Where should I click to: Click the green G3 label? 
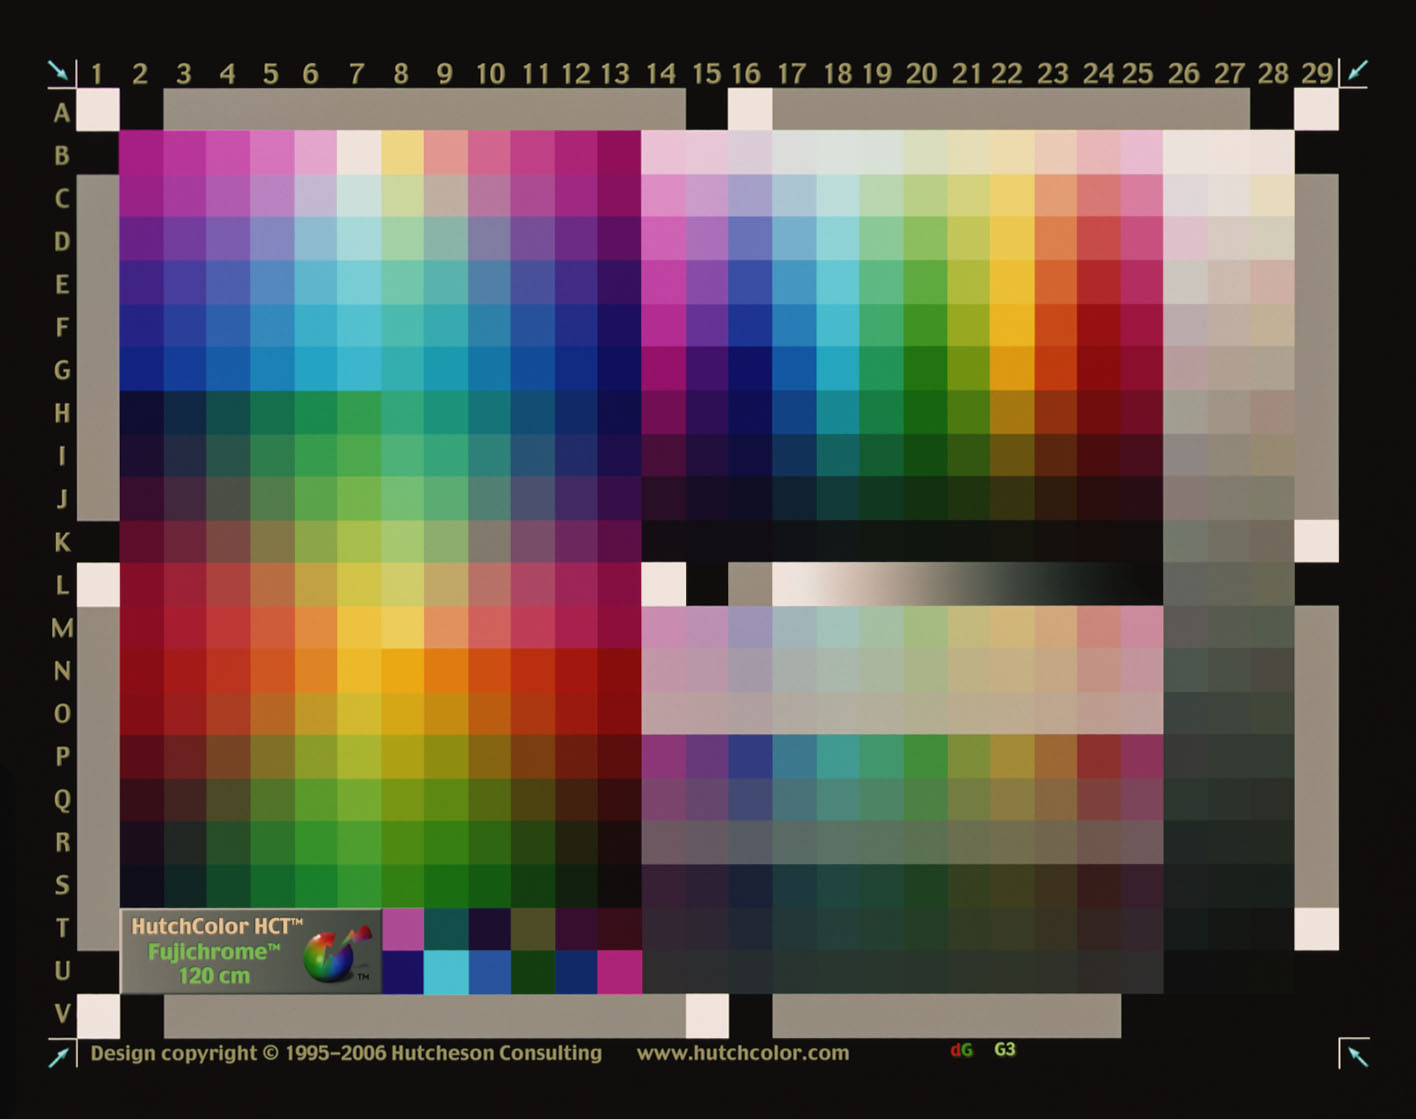coord(1005,1049)
